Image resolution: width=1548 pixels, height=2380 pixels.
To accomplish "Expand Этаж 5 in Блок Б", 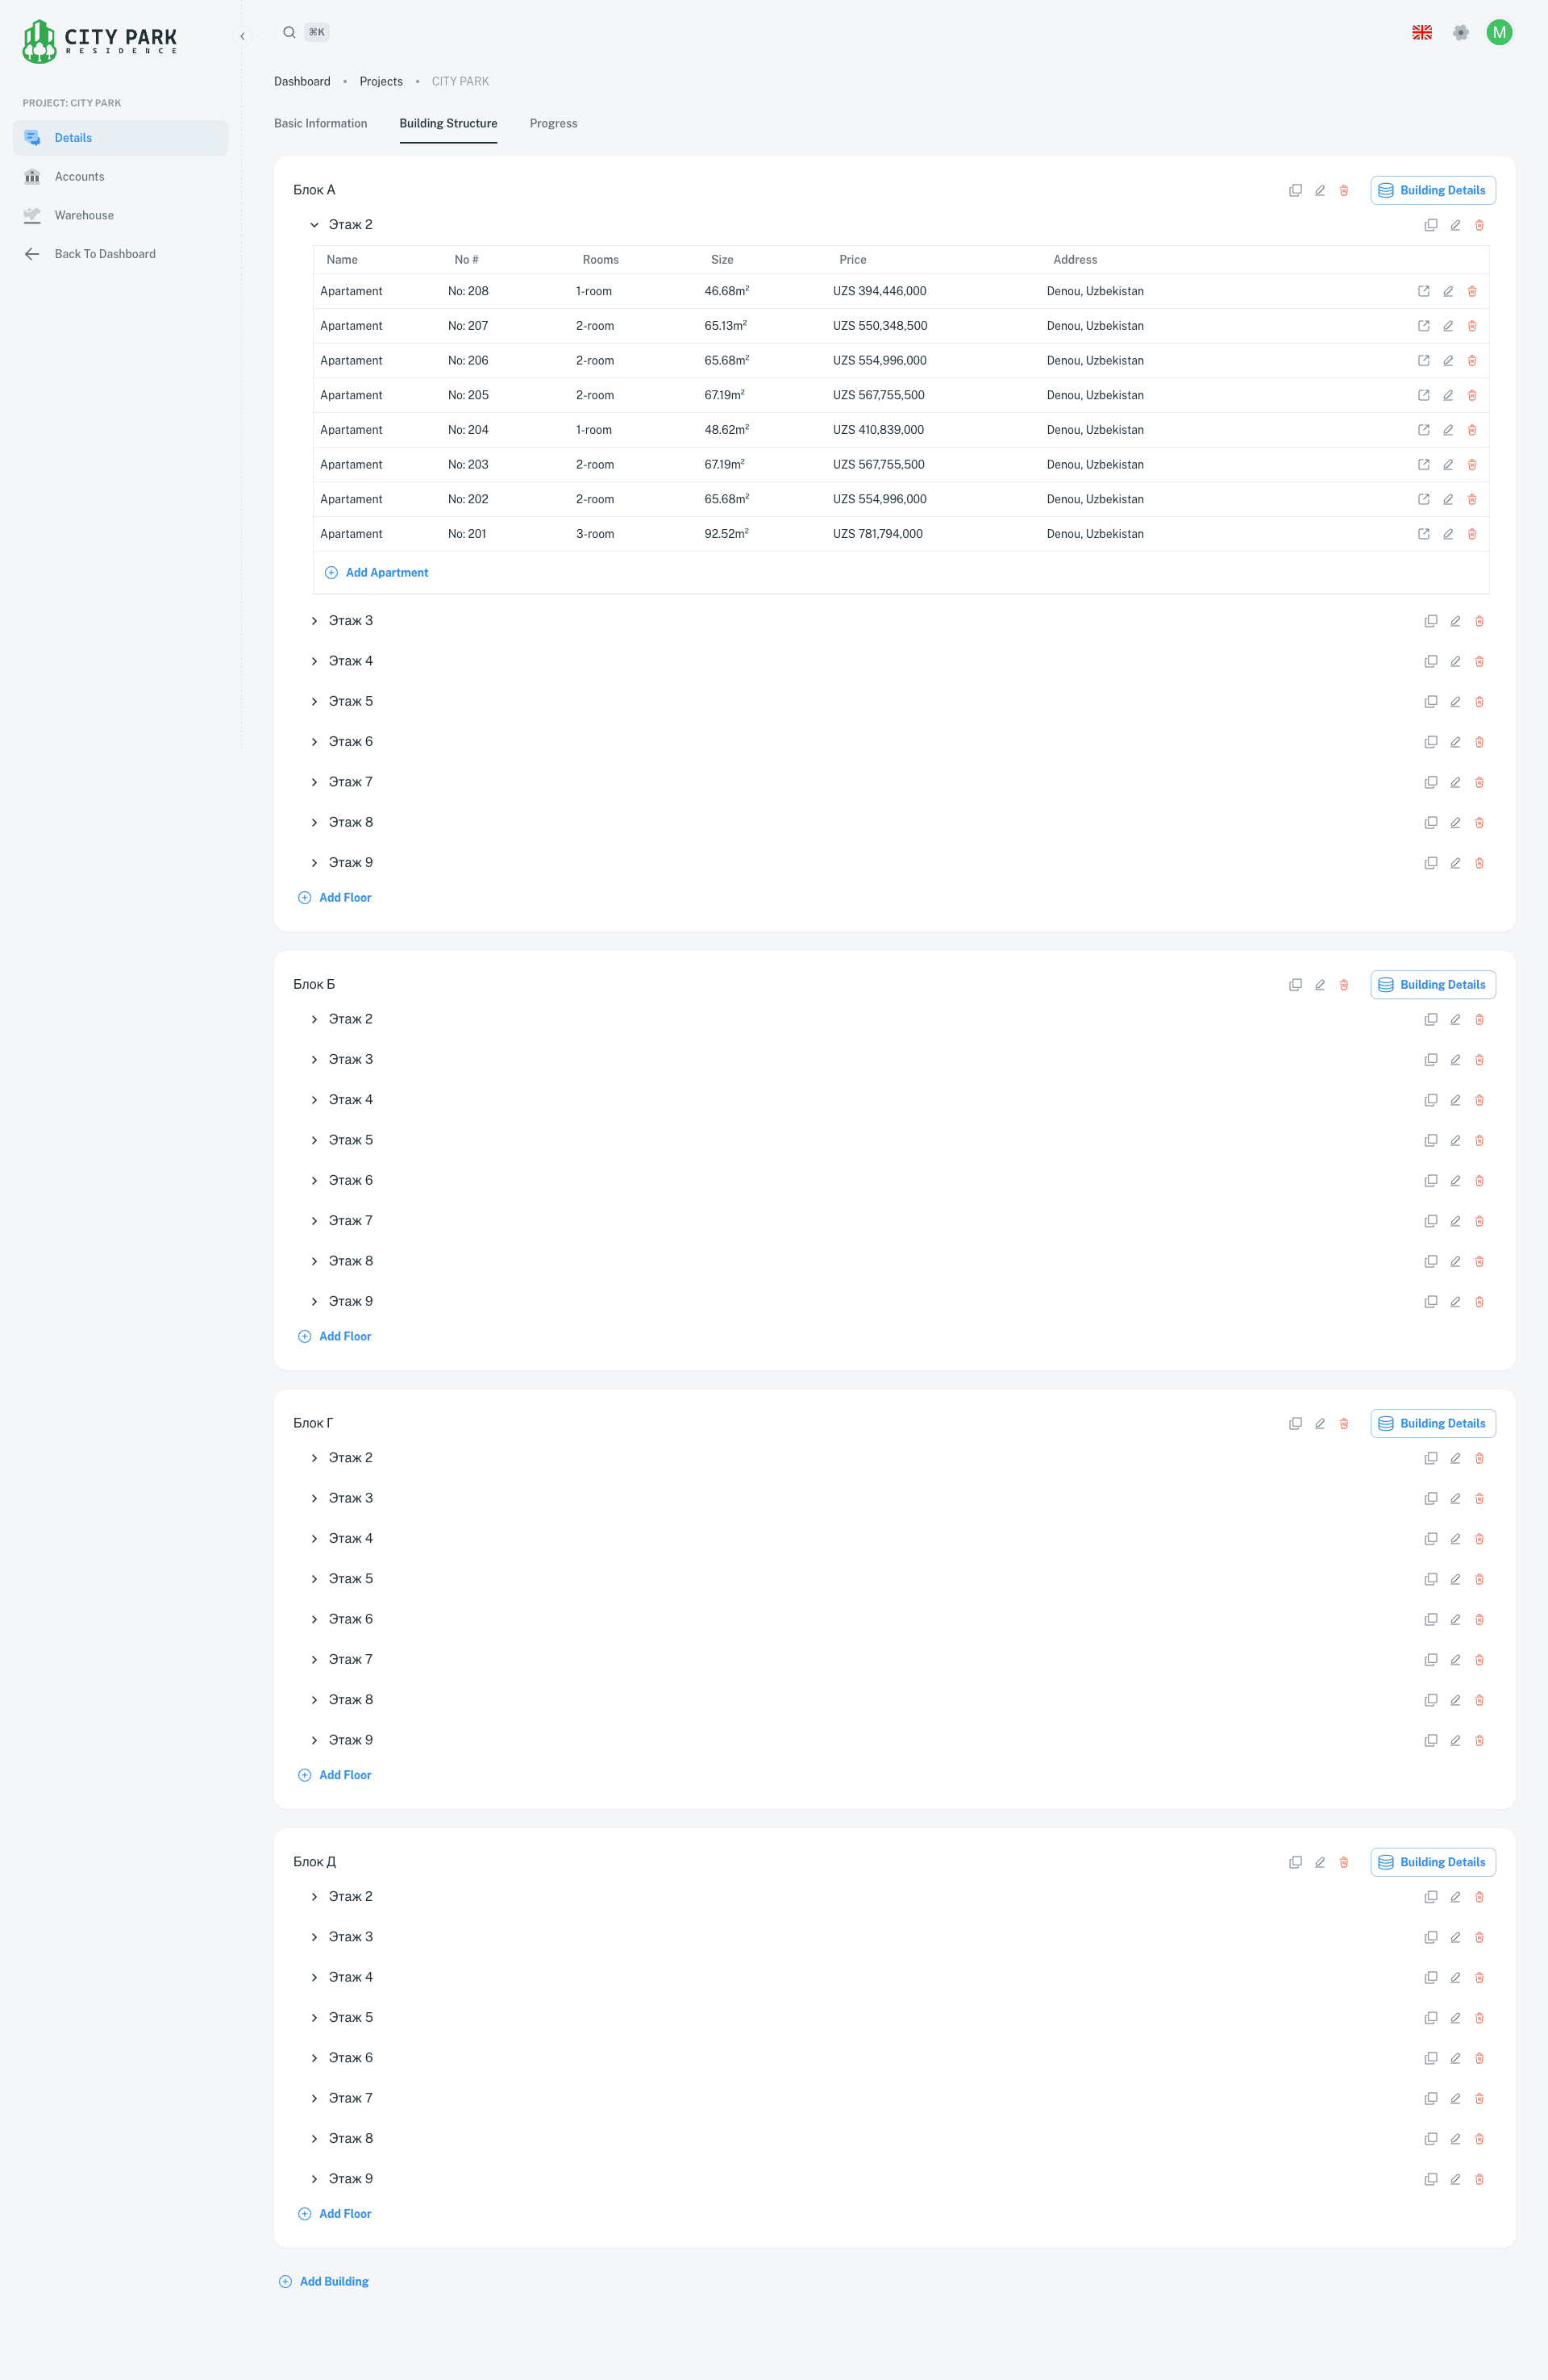I will (x=314, y=1140).
